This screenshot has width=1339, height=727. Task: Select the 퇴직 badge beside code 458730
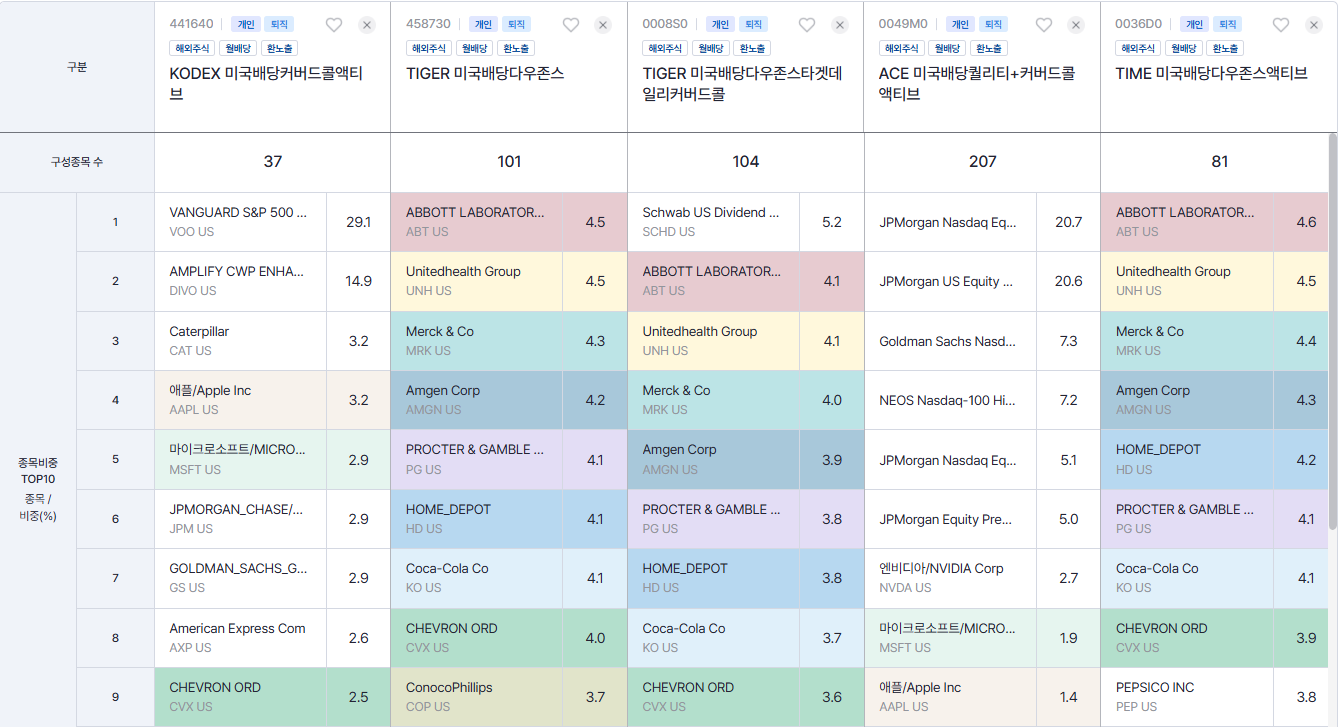[516, 24]
